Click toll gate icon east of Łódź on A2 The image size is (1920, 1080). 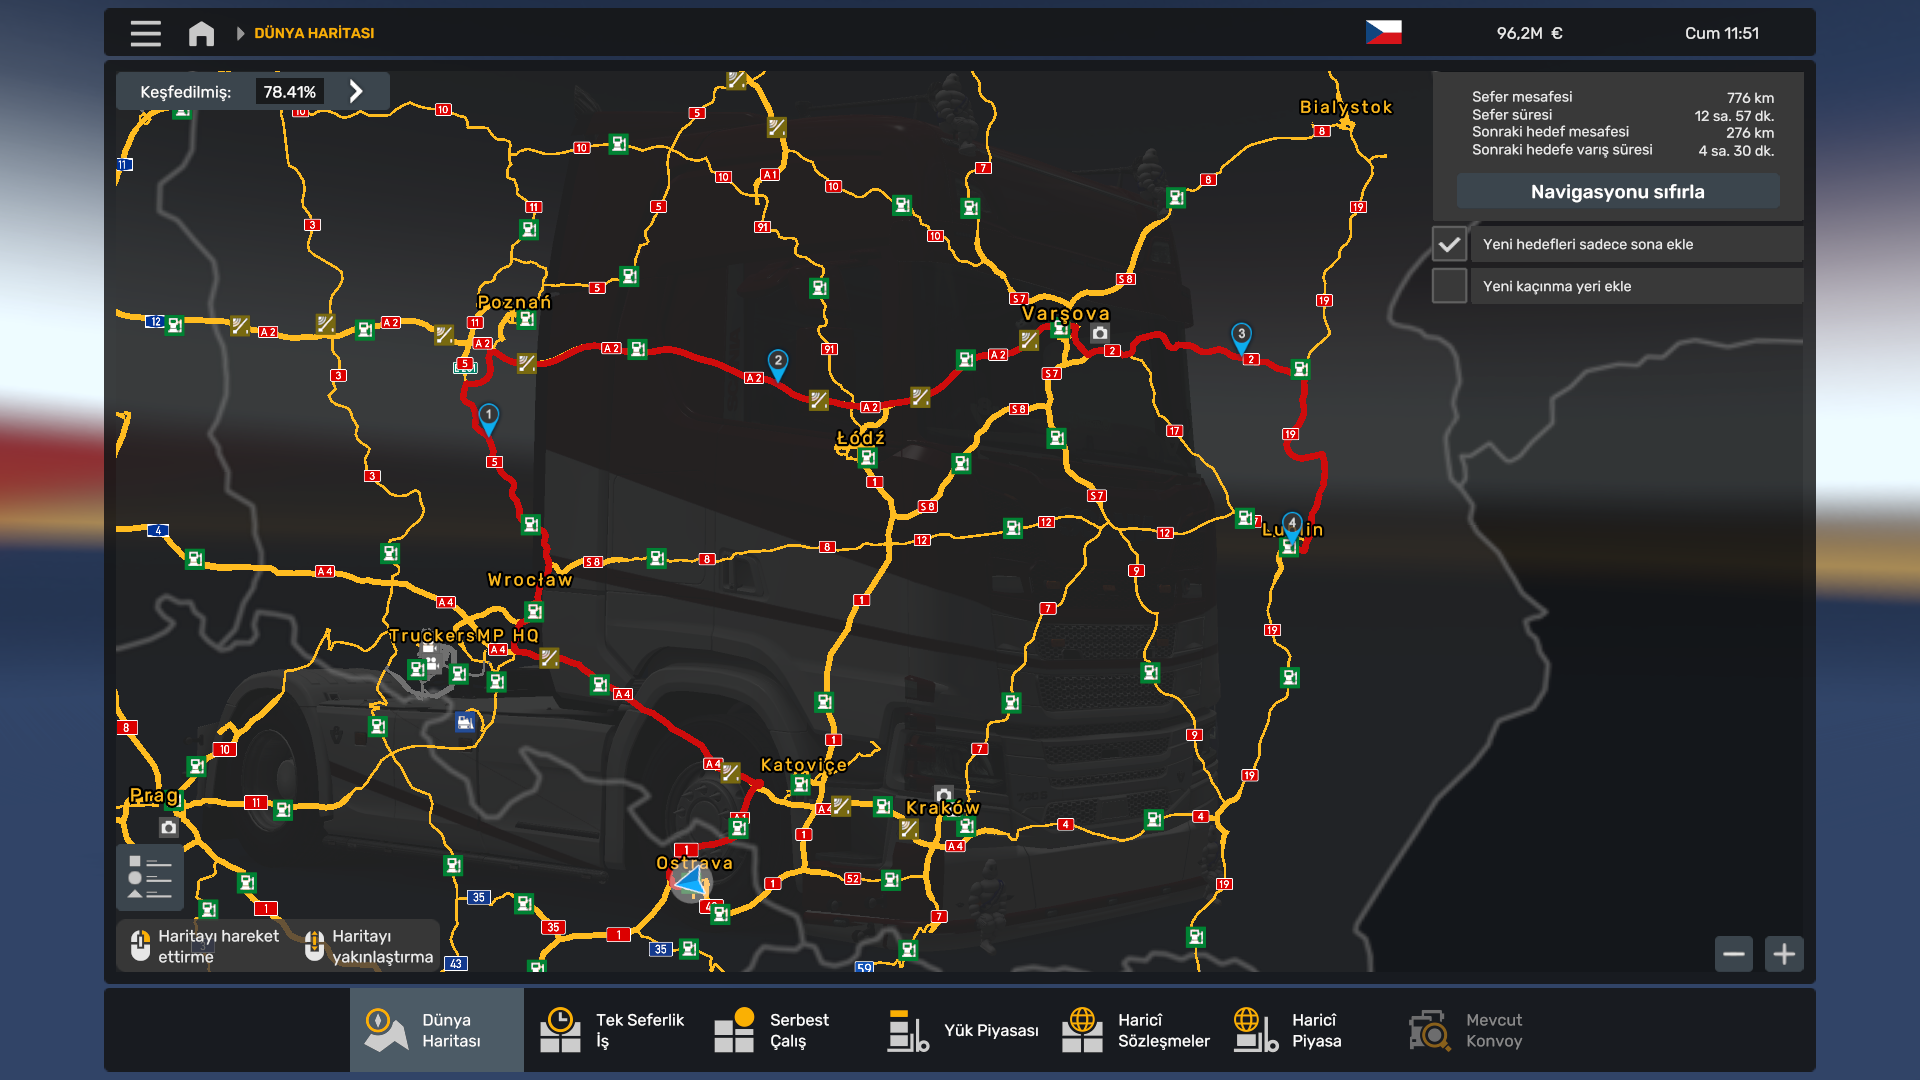pyautogui.click(x=920, y=397)
